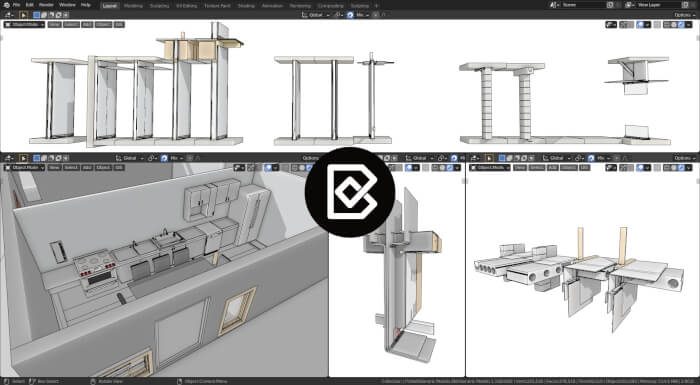Viewport: 700px width, 385px height.
Task: Toggle viewport overlays in the top viewport
Action: pyautogui.click(x=641, y=25)
